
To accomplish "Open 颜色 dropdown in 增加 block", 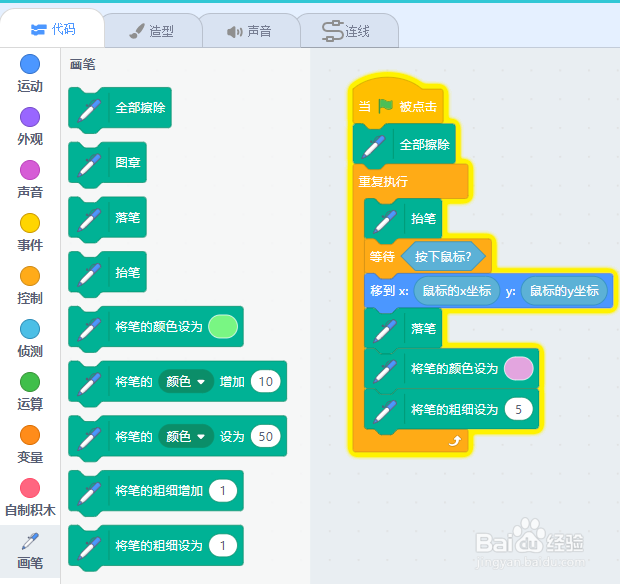I will tap(185, 382).
